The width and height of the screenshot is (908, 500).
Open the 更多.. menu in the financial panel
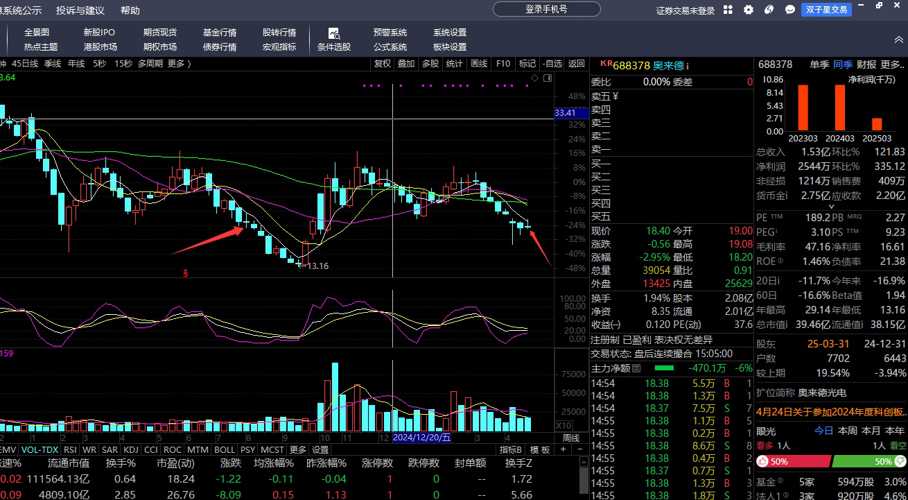click(x=893, y=64)
